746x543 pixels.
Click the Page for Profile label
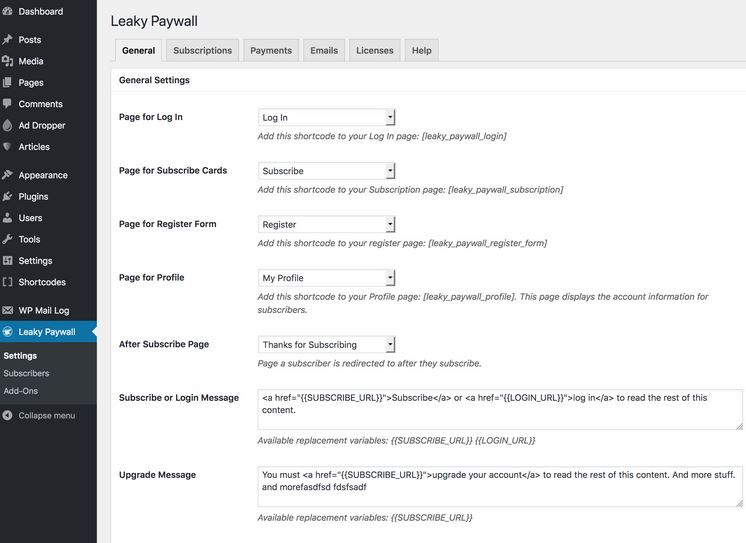pos(151,277)
